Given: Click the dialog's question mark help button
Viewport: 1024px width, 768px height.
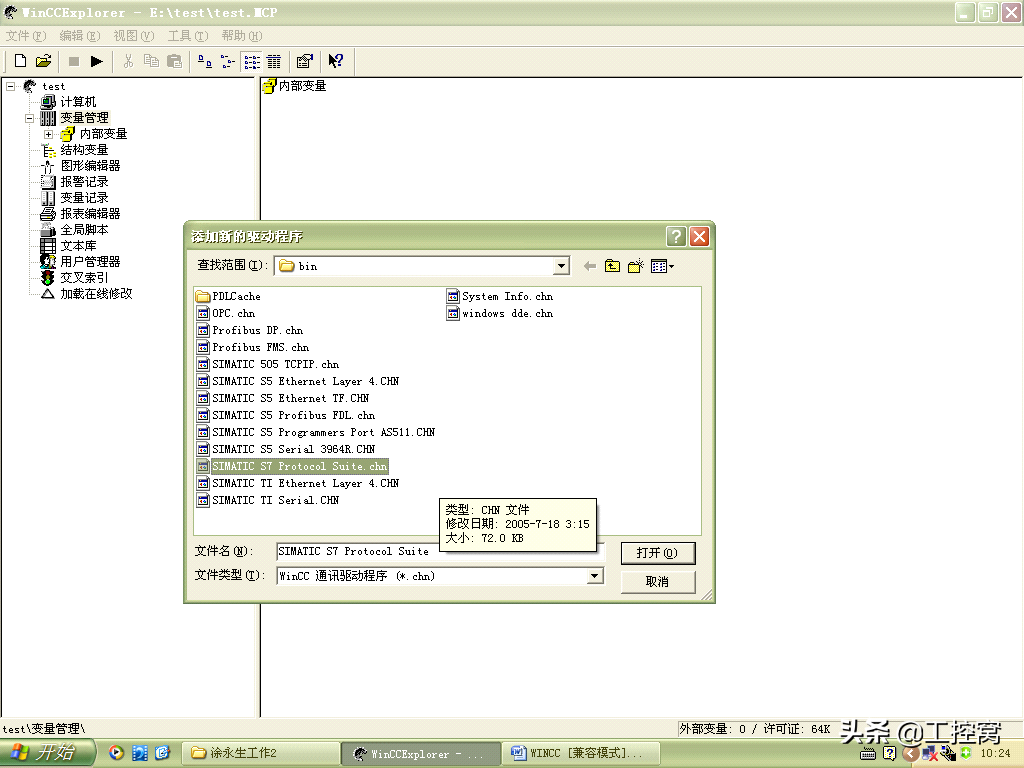Looking at the screenshot, I should click(677, 237).
